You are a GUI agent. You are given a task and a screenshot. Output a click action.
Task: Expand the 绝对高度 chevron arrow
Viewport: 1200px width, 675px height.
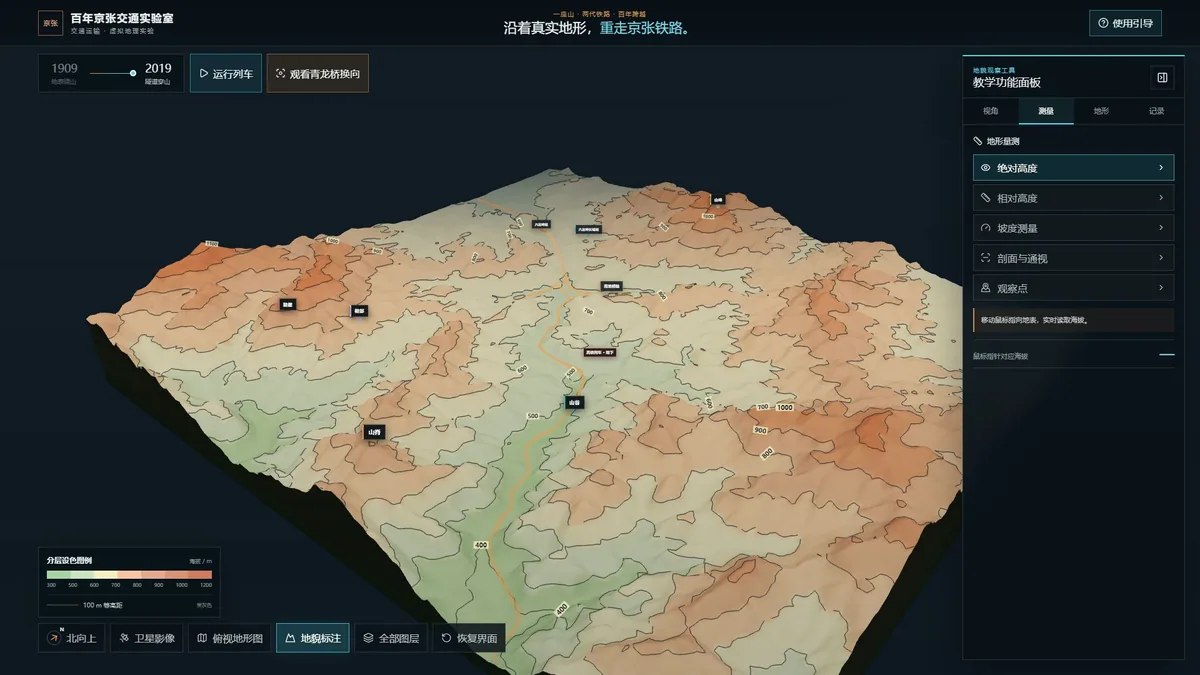(x=1161, y=168)
